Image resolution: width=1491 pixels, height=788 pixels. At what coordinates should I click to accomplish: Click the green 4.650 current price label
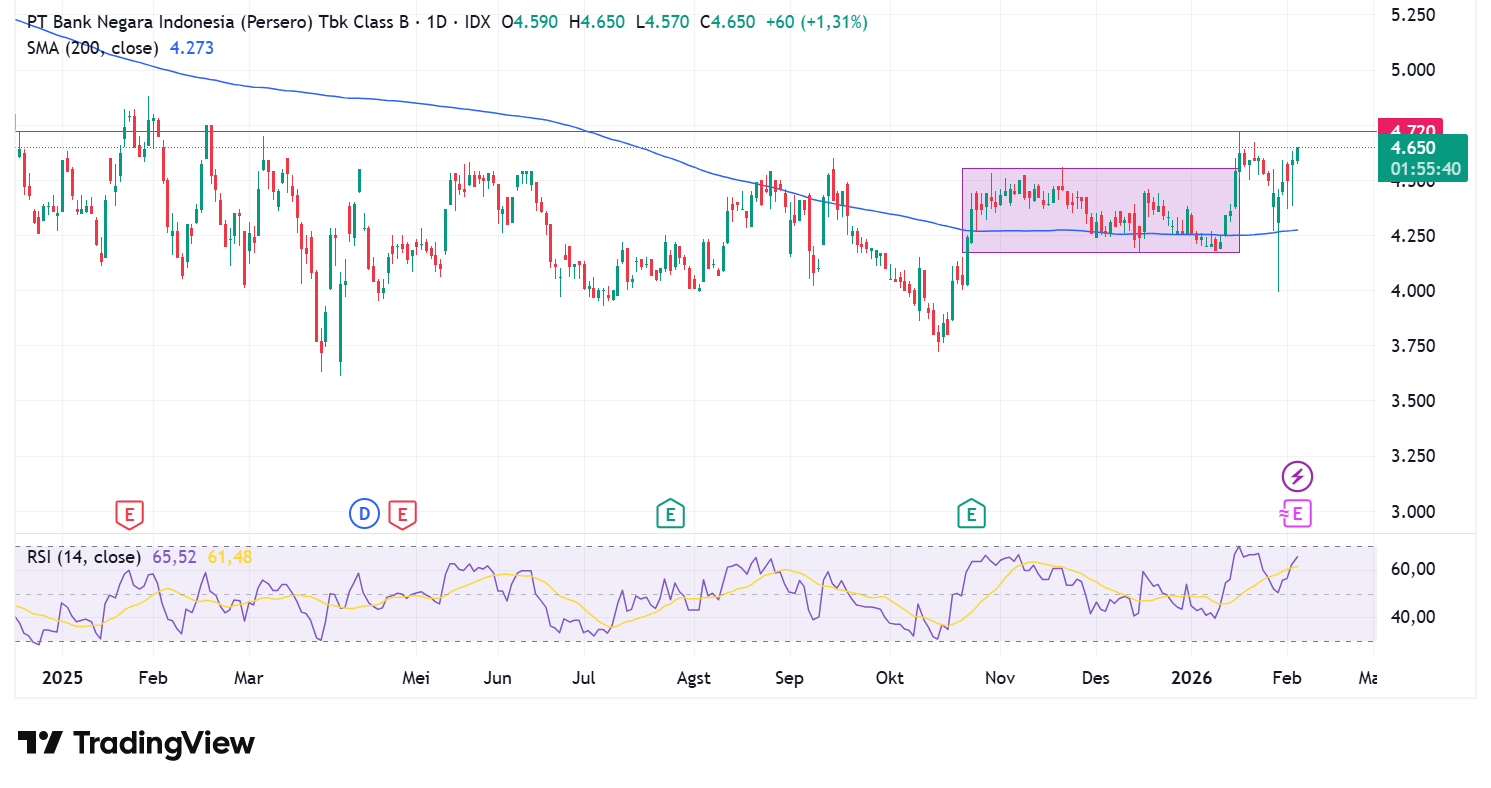[x=1419, y=148]
